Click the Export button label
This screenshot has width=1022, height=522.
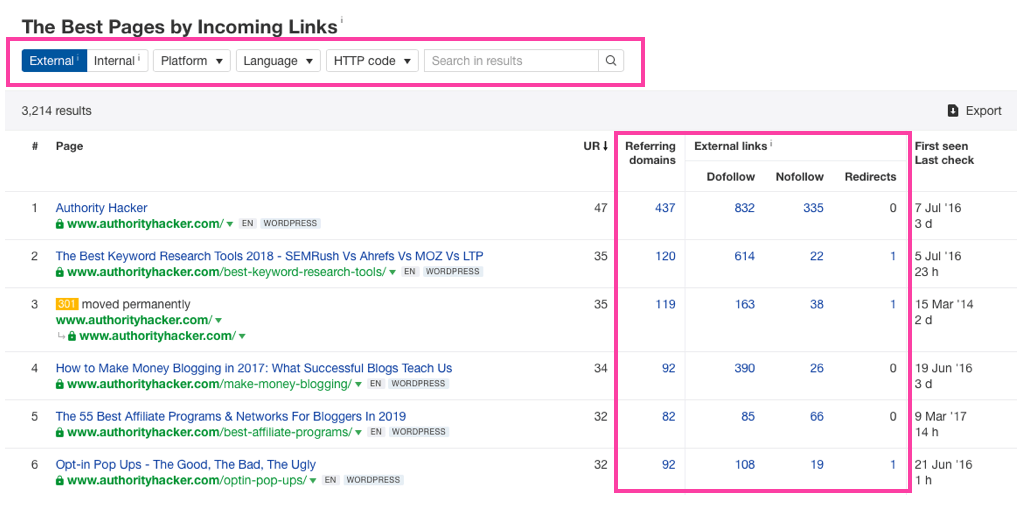[x=984, y=111]
